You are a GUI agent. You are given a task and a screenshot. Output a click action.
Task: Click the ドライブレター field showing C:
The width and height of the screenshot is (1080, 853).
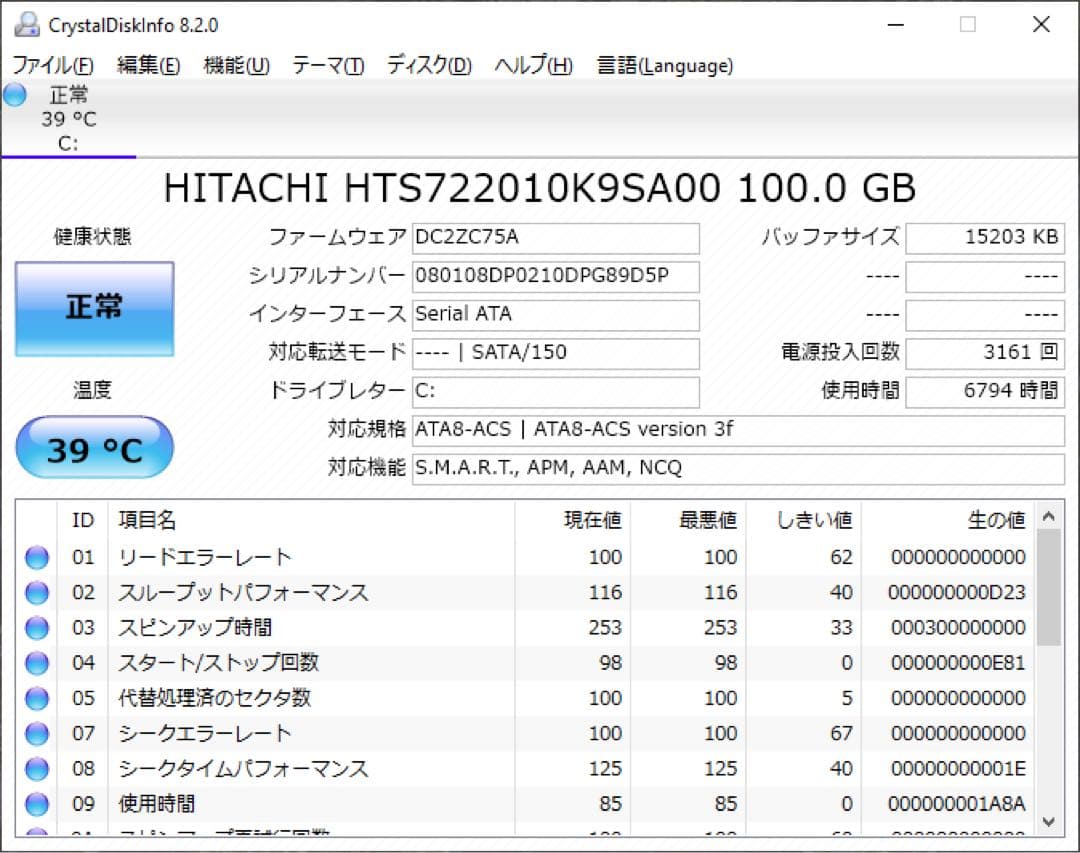click(x=556, y=392)
